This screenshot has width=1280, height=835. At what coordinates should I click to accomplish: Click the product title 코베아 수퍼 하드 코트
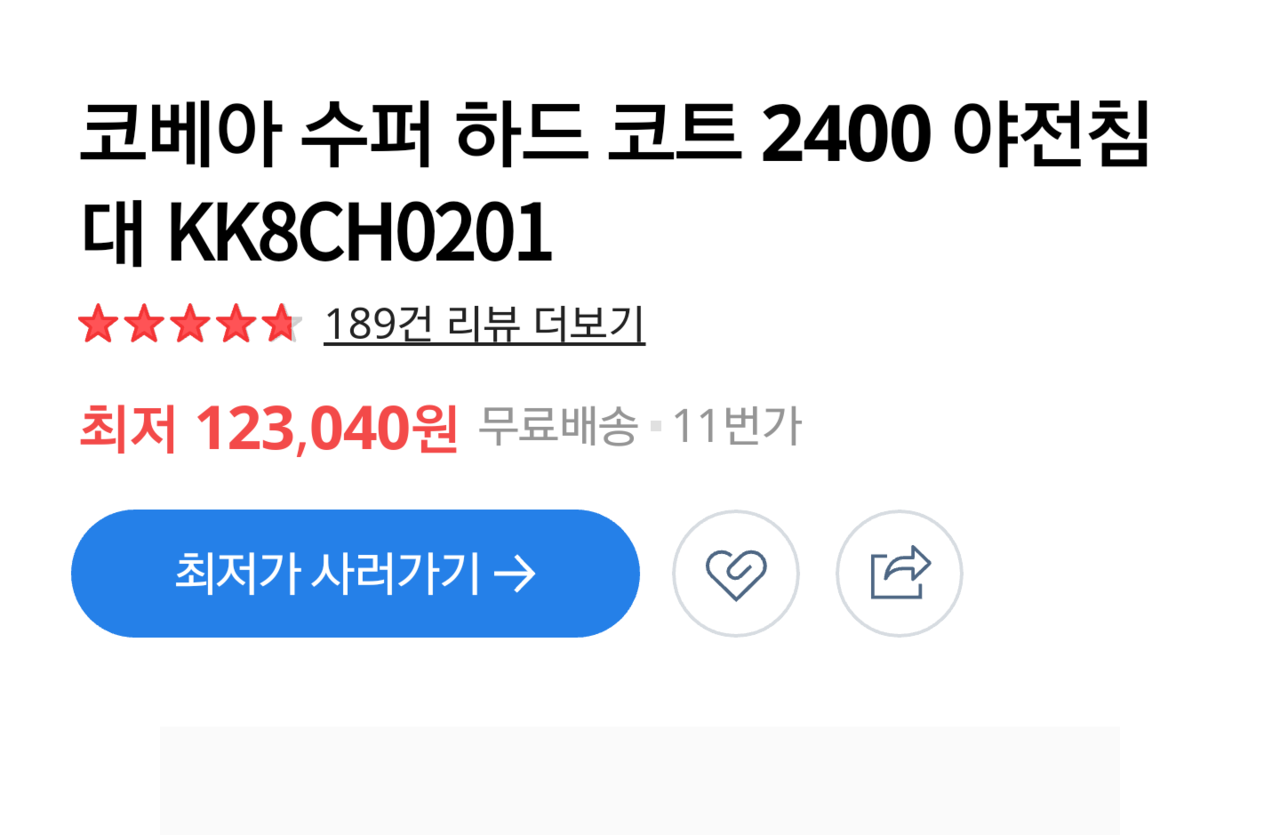point(411,135)
